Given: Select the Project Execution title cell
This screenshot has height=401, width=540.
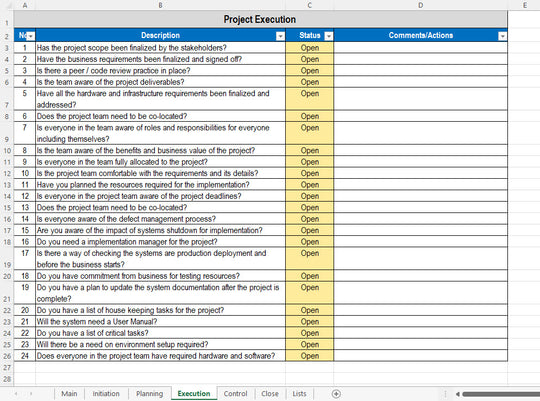Looking at the screenshot, I should [x=260, y=19].
